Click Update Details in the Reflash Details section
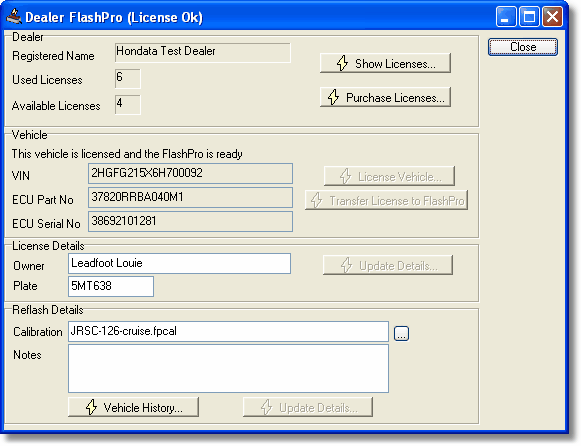 308,407
